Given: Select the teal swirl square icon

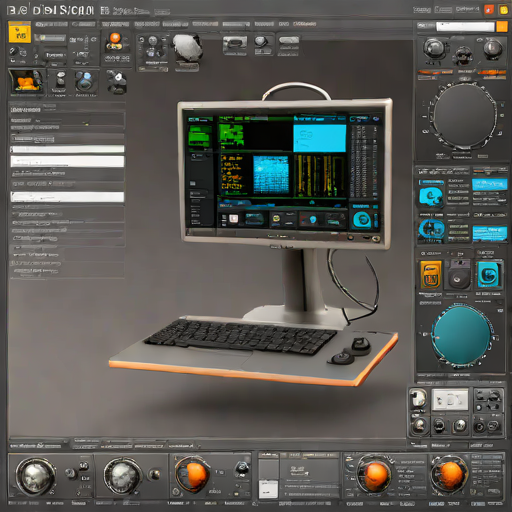Looking at the screenshot, I should click(x=488, y=275).
